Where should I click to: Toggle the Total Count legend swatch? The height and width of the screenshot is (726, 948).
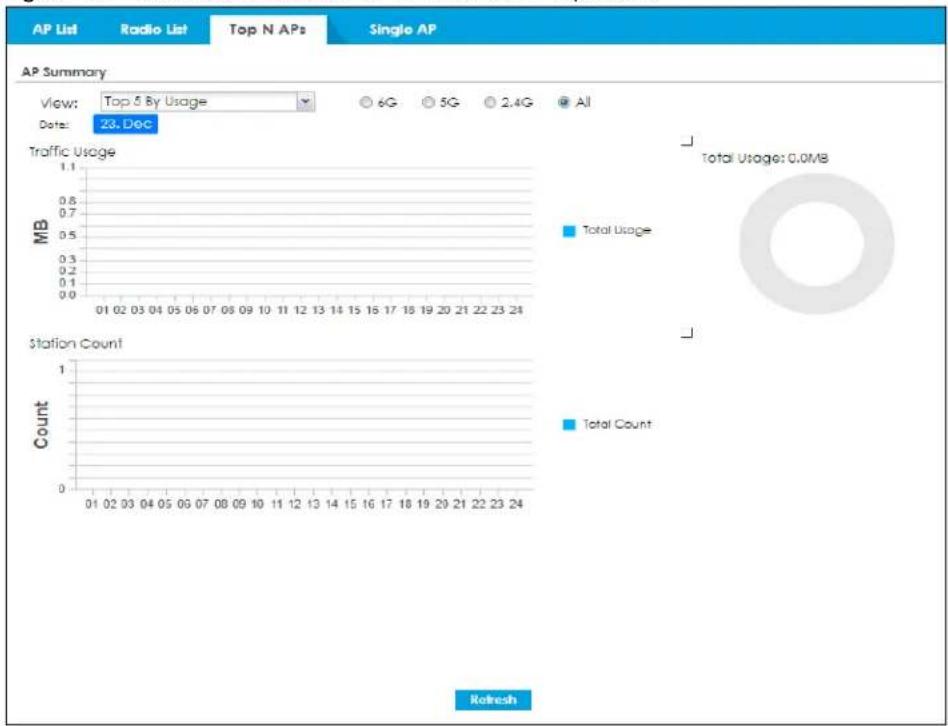click(569, 425)
